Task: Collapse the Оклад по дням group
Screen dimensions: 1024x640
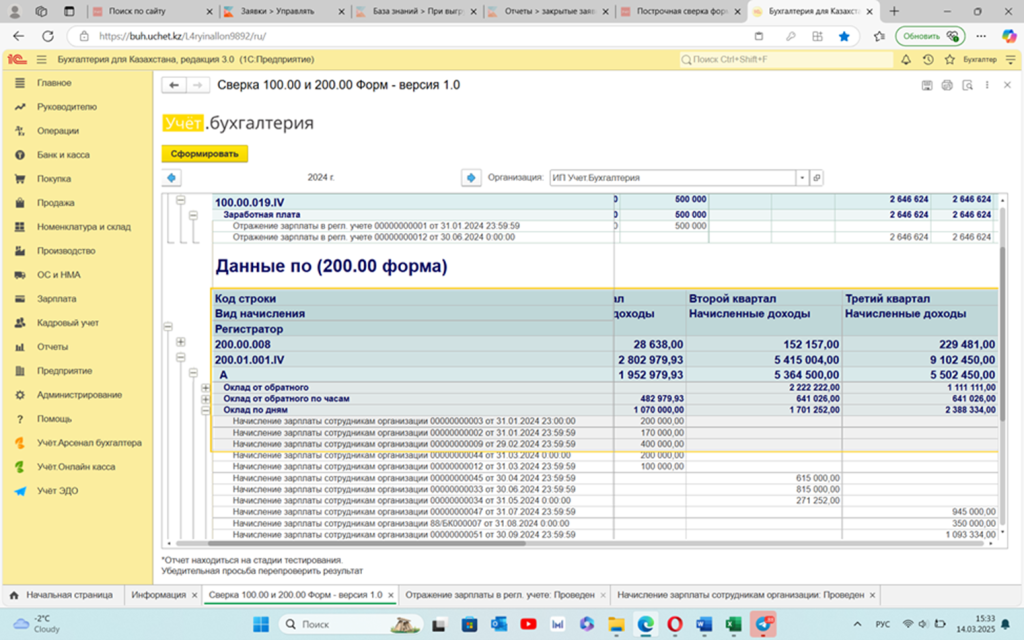Action: coord(205,409)
